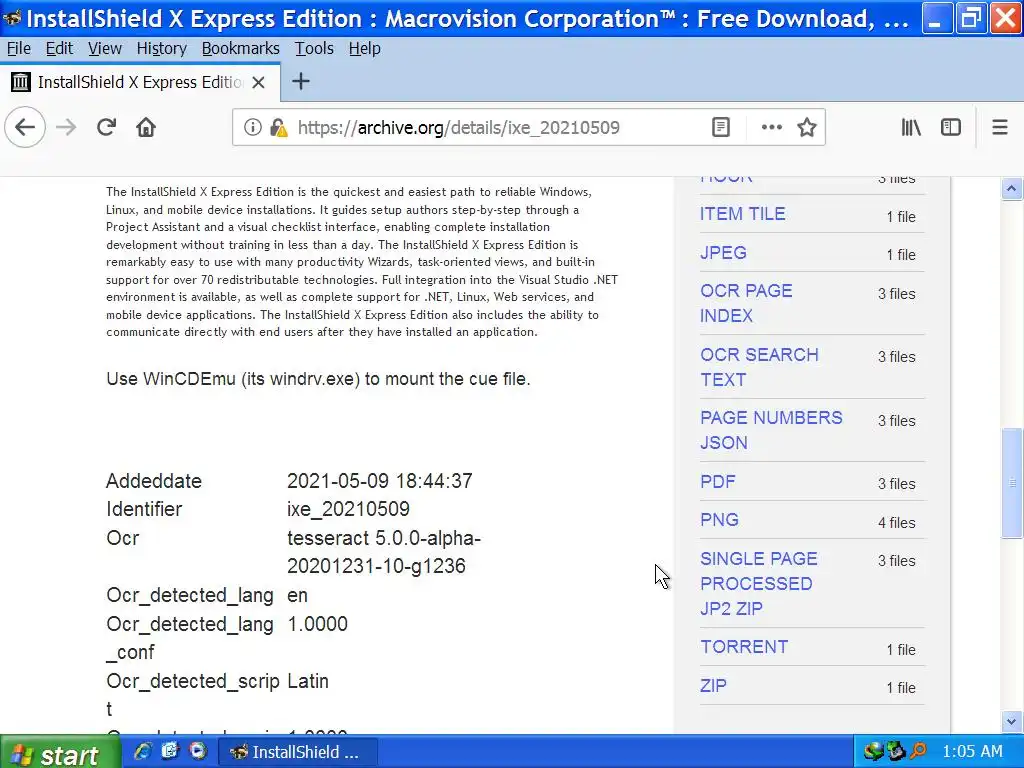1024x768 pixels.
Task: Open the Firefox hamburger menu
Action: [x=1000, y=127]
